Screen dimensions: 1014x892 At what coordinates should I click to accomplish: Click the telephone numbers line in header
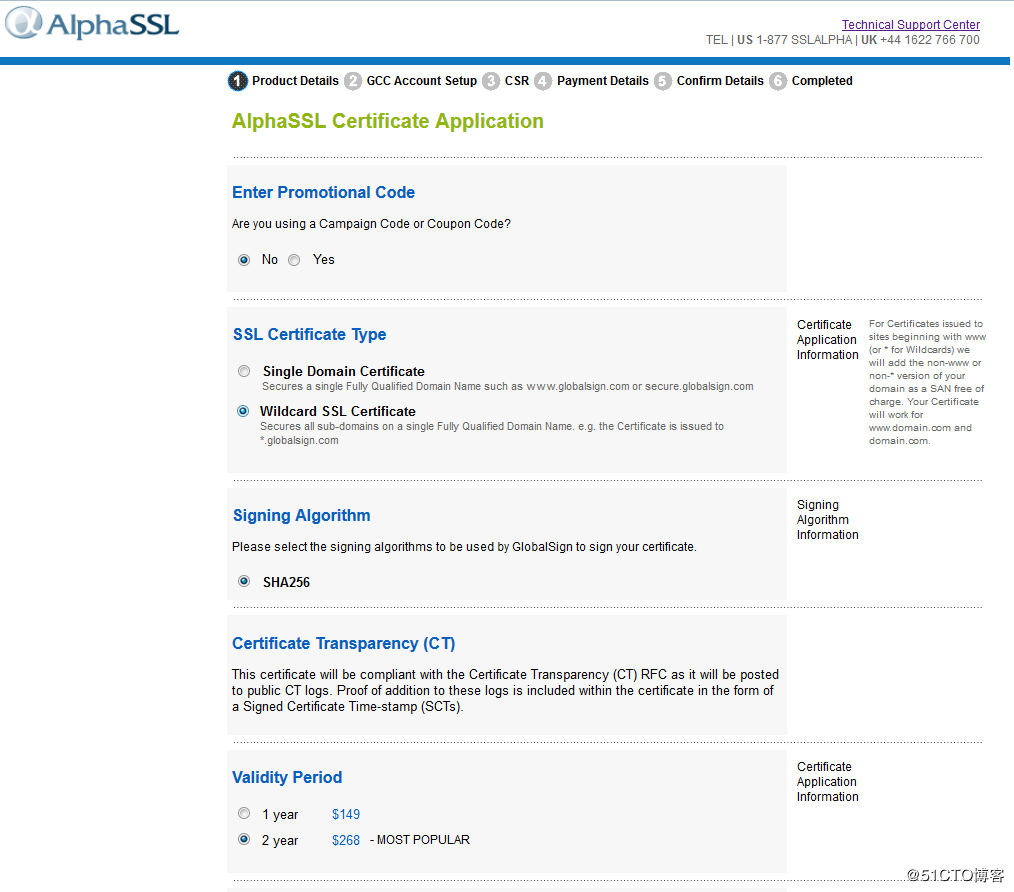coord(843,40)
